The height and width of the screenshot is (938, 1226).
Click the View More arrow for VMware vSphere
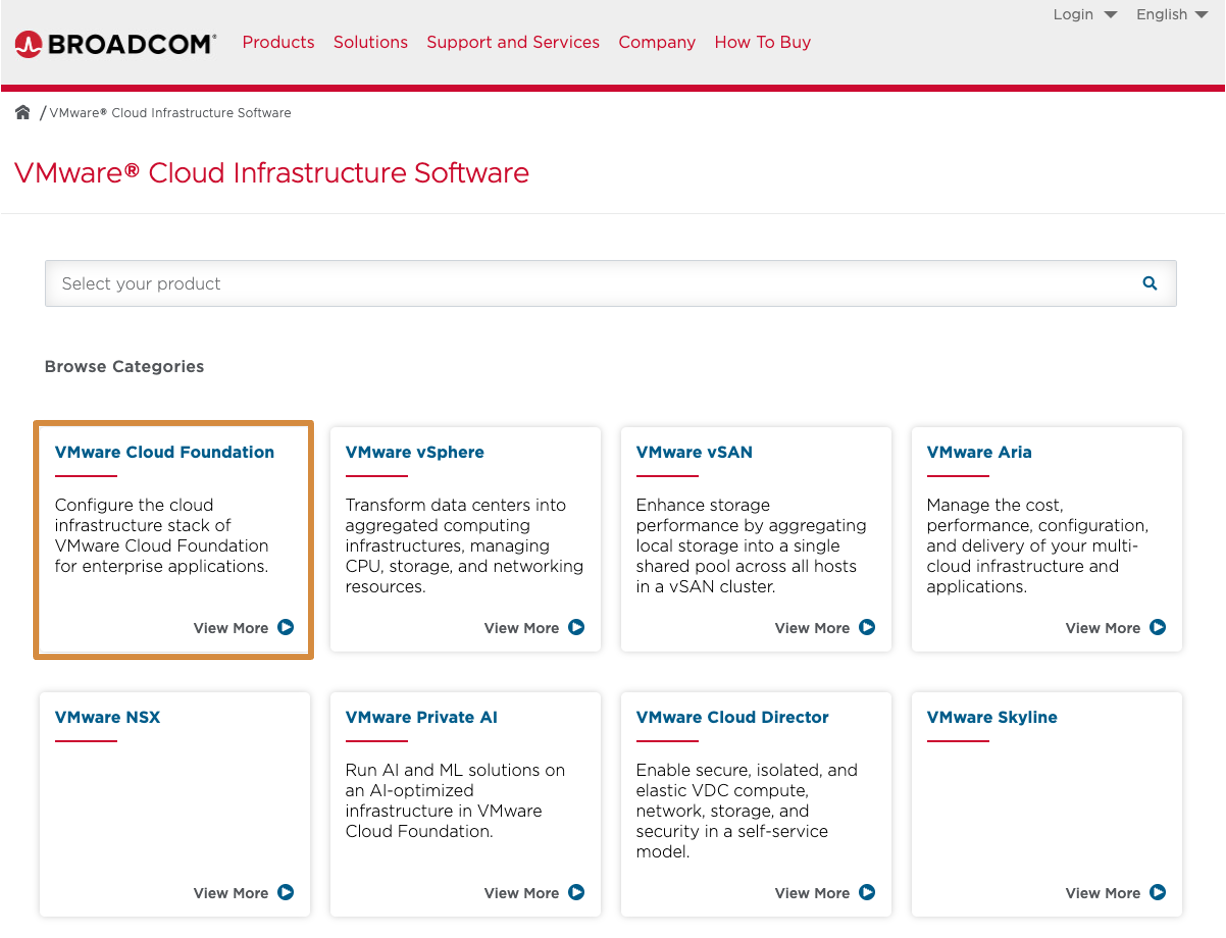tap(577, 628)
